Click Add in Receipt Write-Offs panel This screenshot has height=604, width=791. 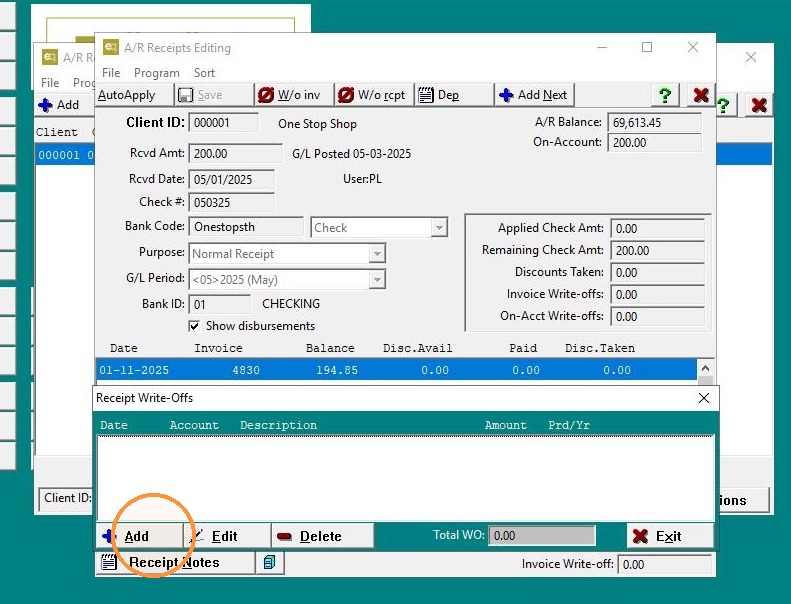[140, 536]
